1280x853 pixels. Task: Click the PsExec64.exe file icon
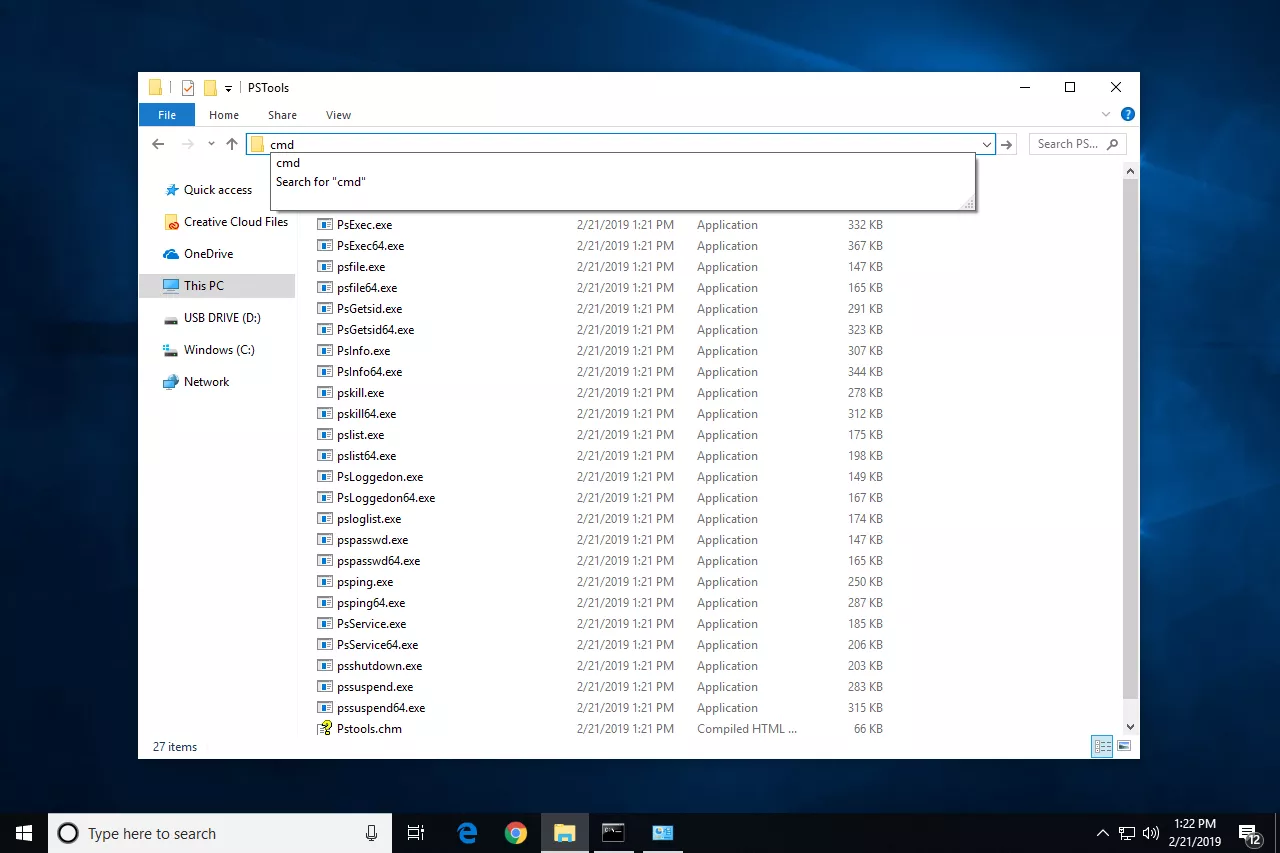pos(324,246)
